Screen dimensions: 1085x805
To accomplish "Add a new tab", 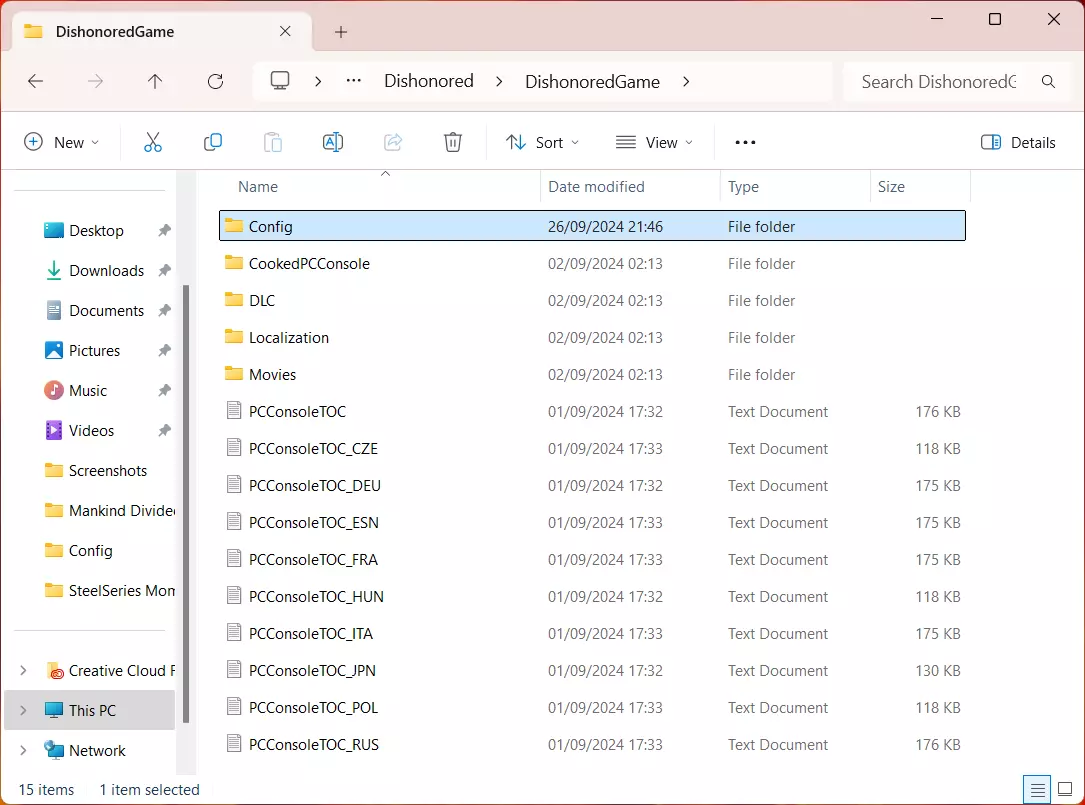I will pos(341,32).
